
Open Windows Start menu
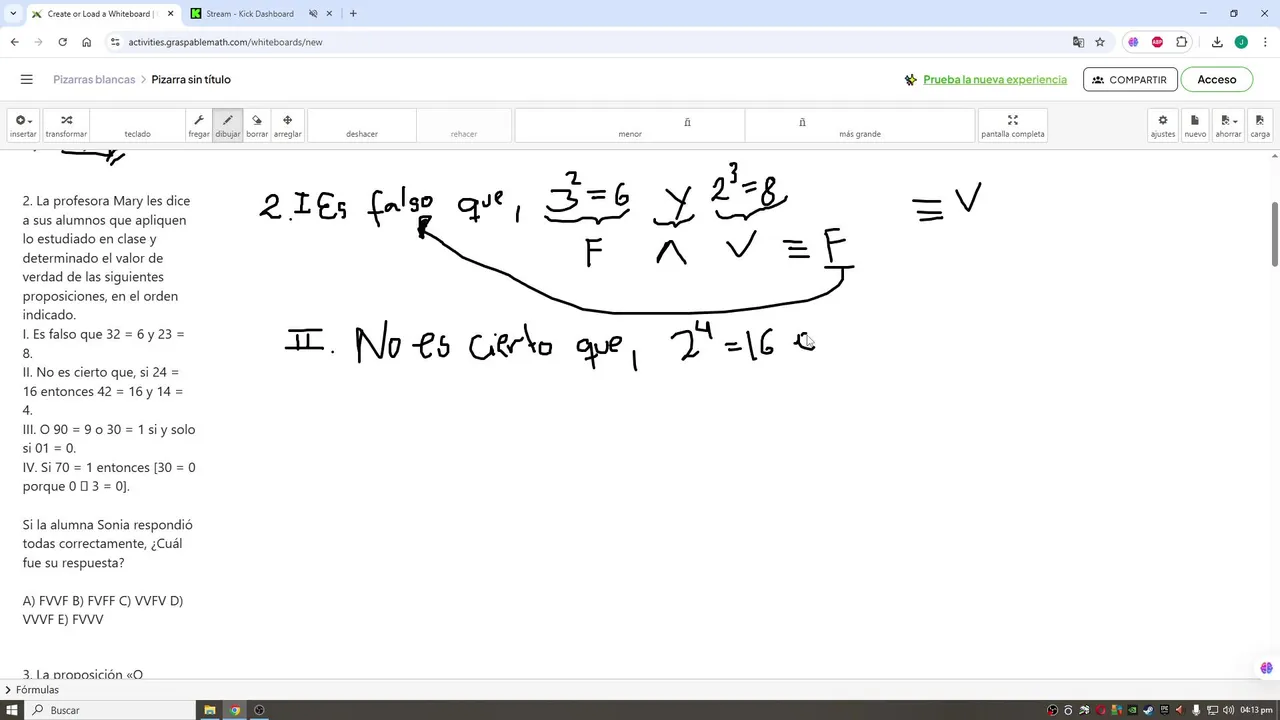[12, 710]
